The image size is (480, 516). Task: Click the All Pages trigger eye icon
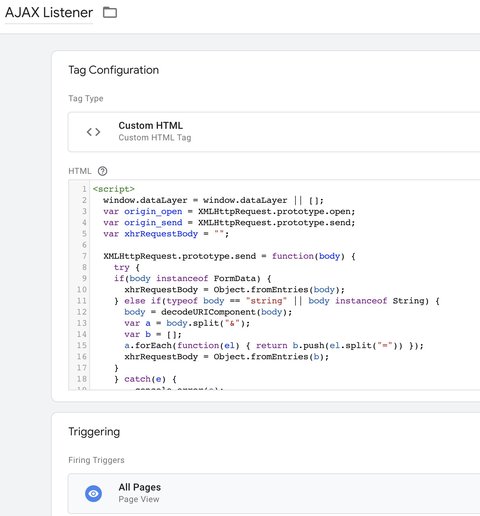pos(93,493)
